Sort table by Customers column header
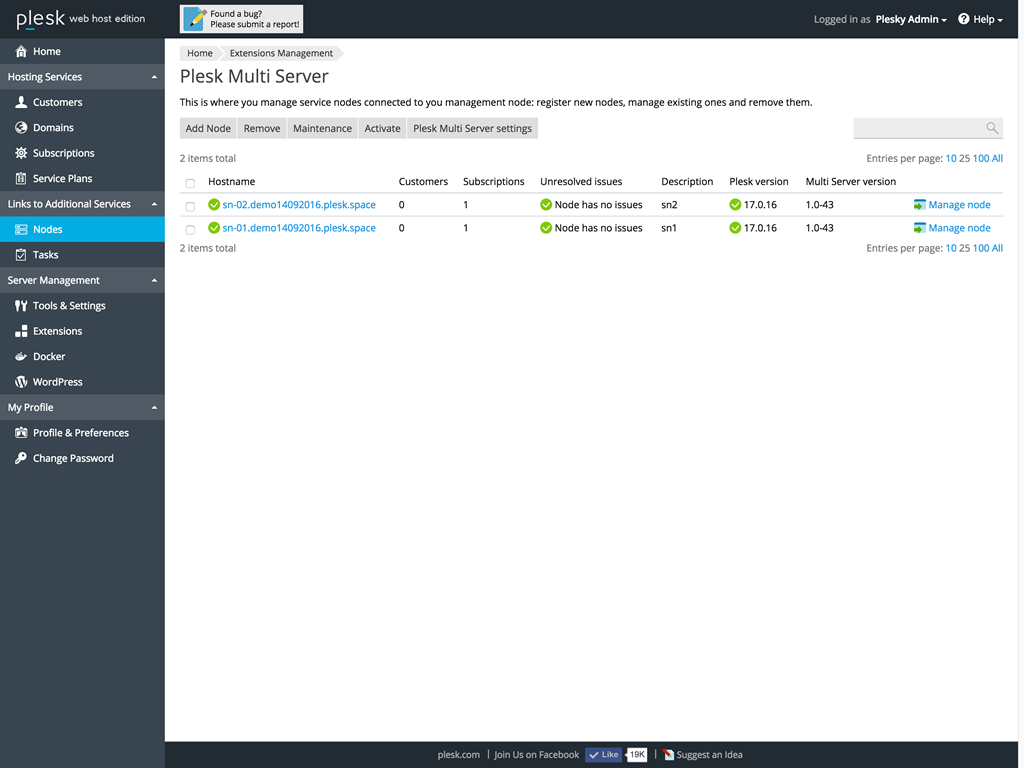Viewport: 1024px width, 768px height. (423, 182)
